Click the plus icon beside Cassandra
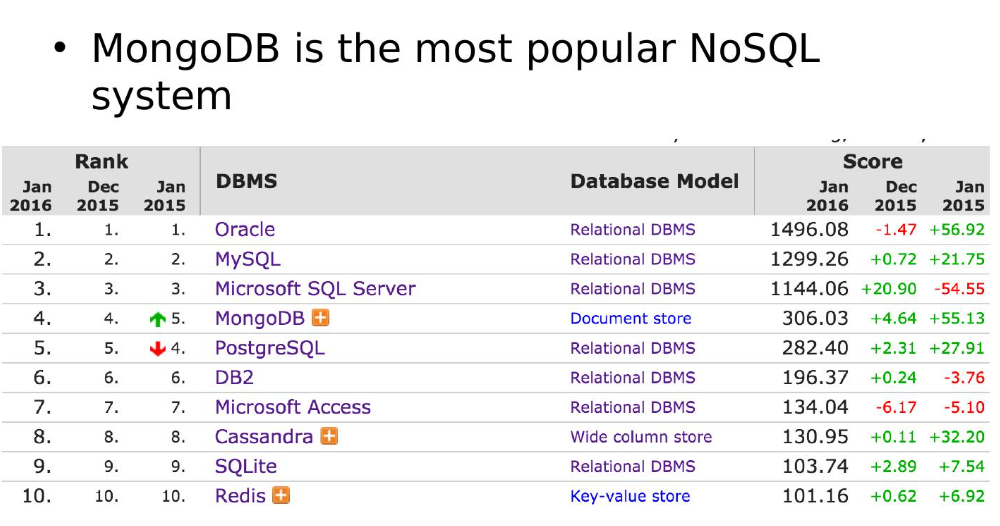 (329, 437)
